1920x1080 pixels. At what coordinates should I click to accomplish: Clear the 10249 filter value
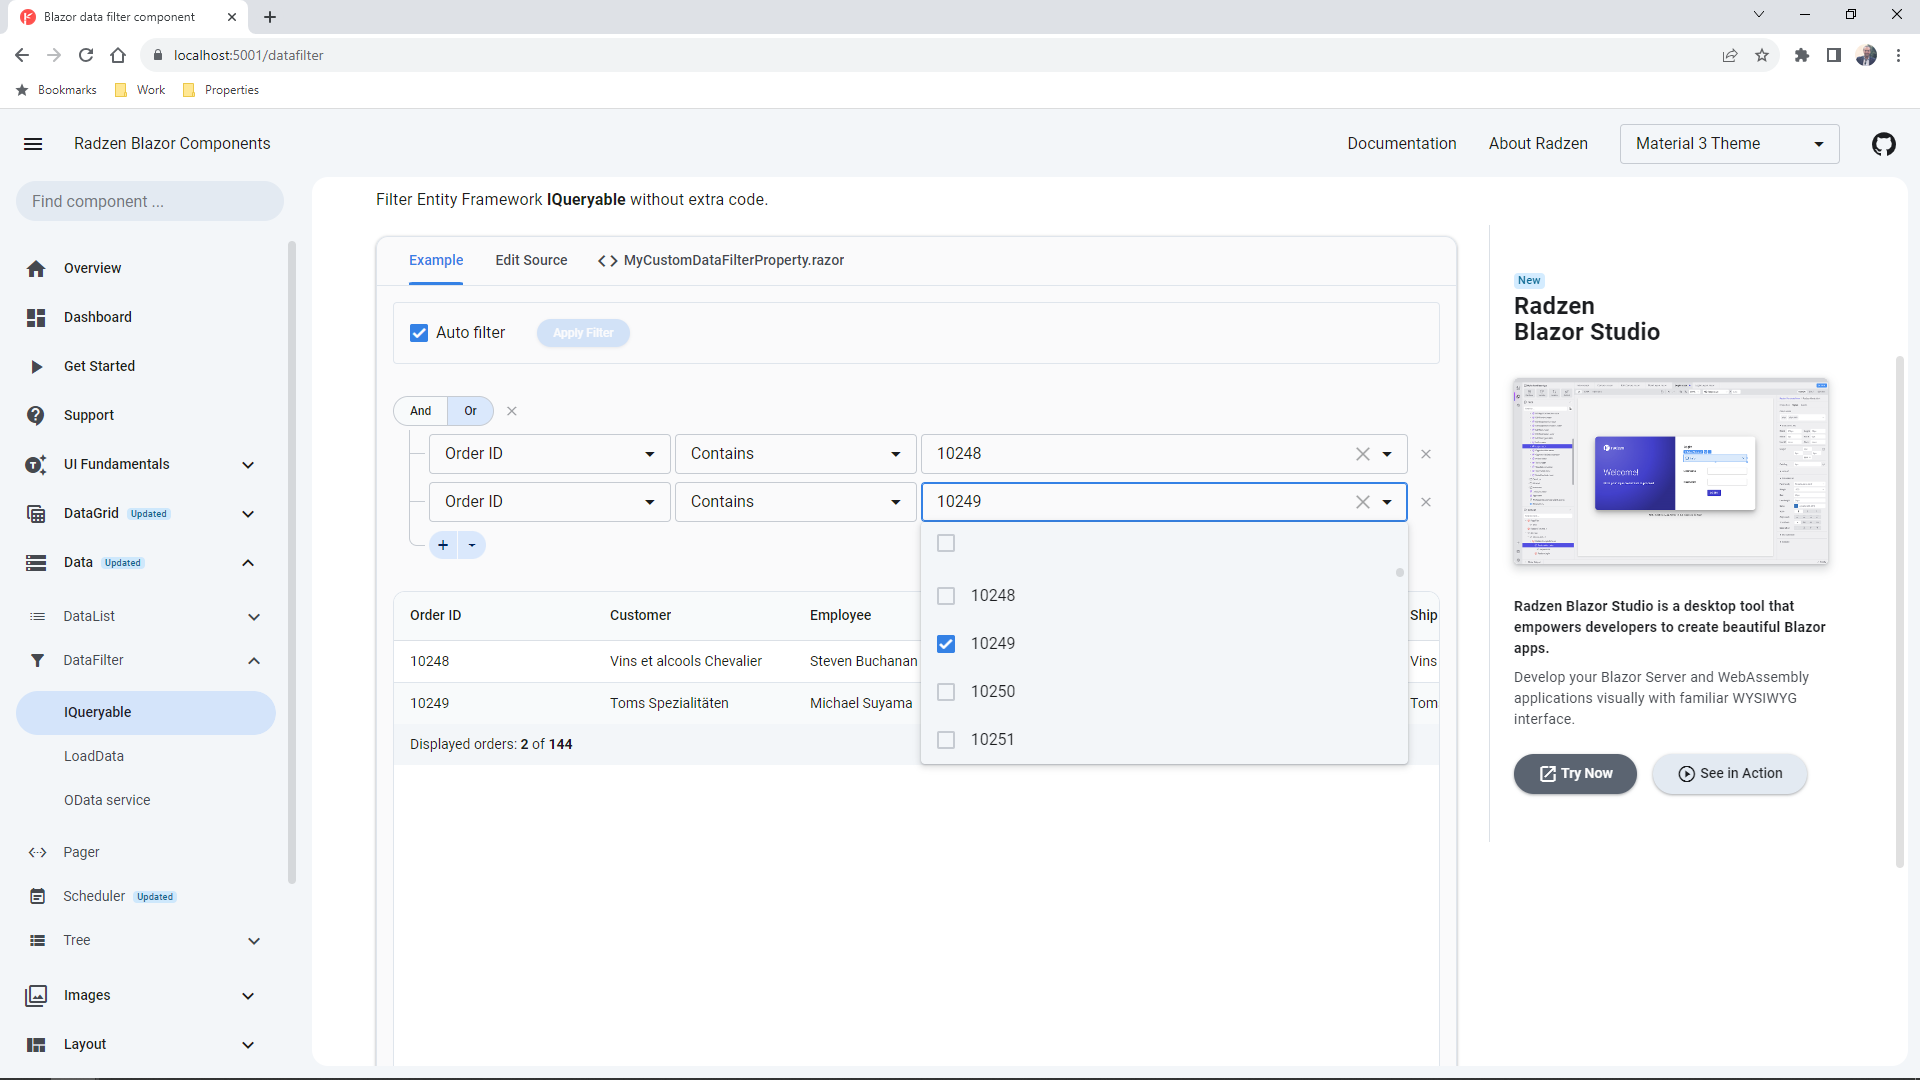[x=1362, y=502]
